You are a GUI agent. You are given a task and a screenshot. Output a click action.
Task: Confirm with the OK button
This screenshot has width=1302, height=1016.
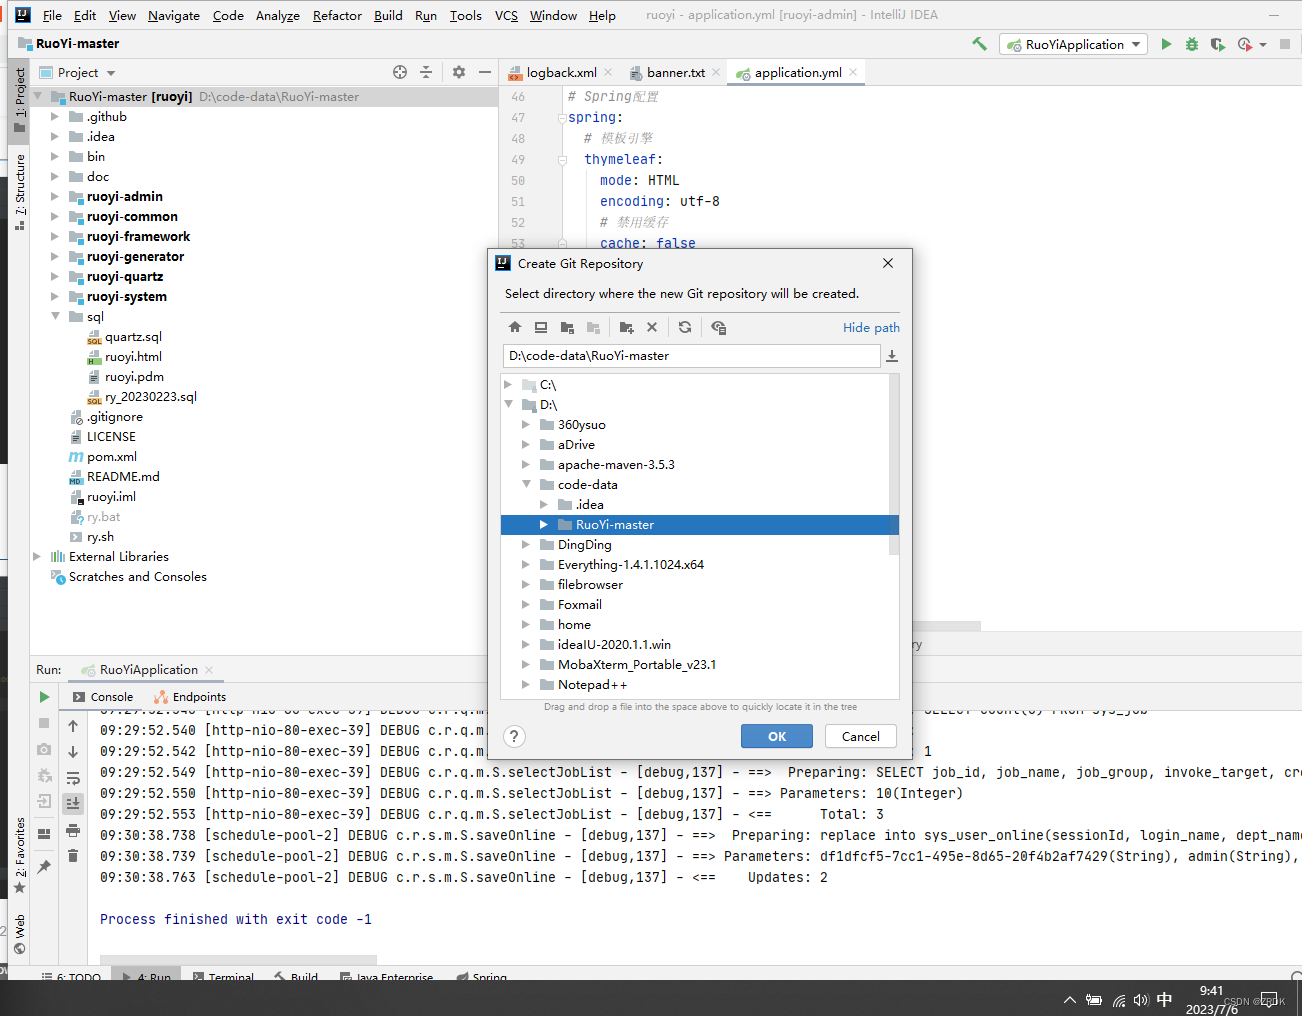777,736
